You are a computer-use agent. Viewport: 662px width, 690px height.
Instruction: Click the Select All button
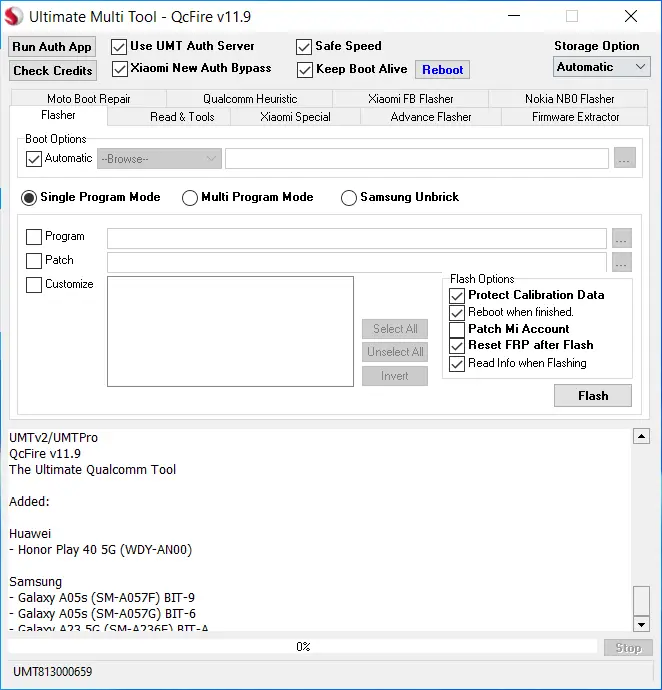coord(395,329)
